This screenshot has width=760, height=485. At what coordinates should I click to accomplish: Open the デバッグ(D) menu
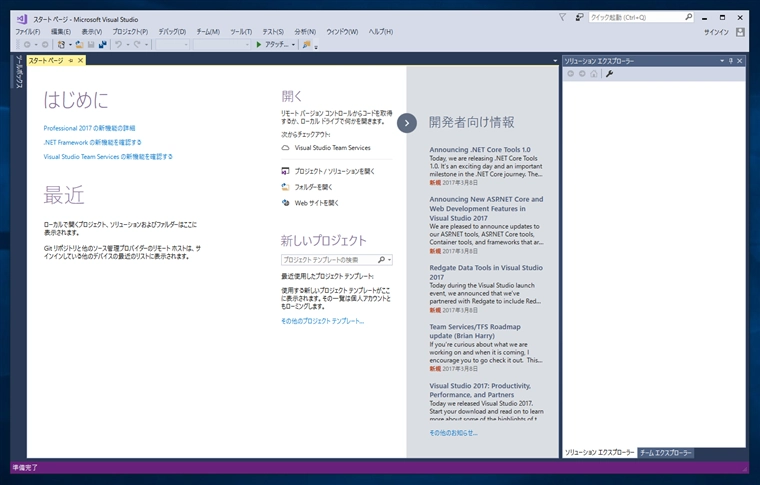172,31
